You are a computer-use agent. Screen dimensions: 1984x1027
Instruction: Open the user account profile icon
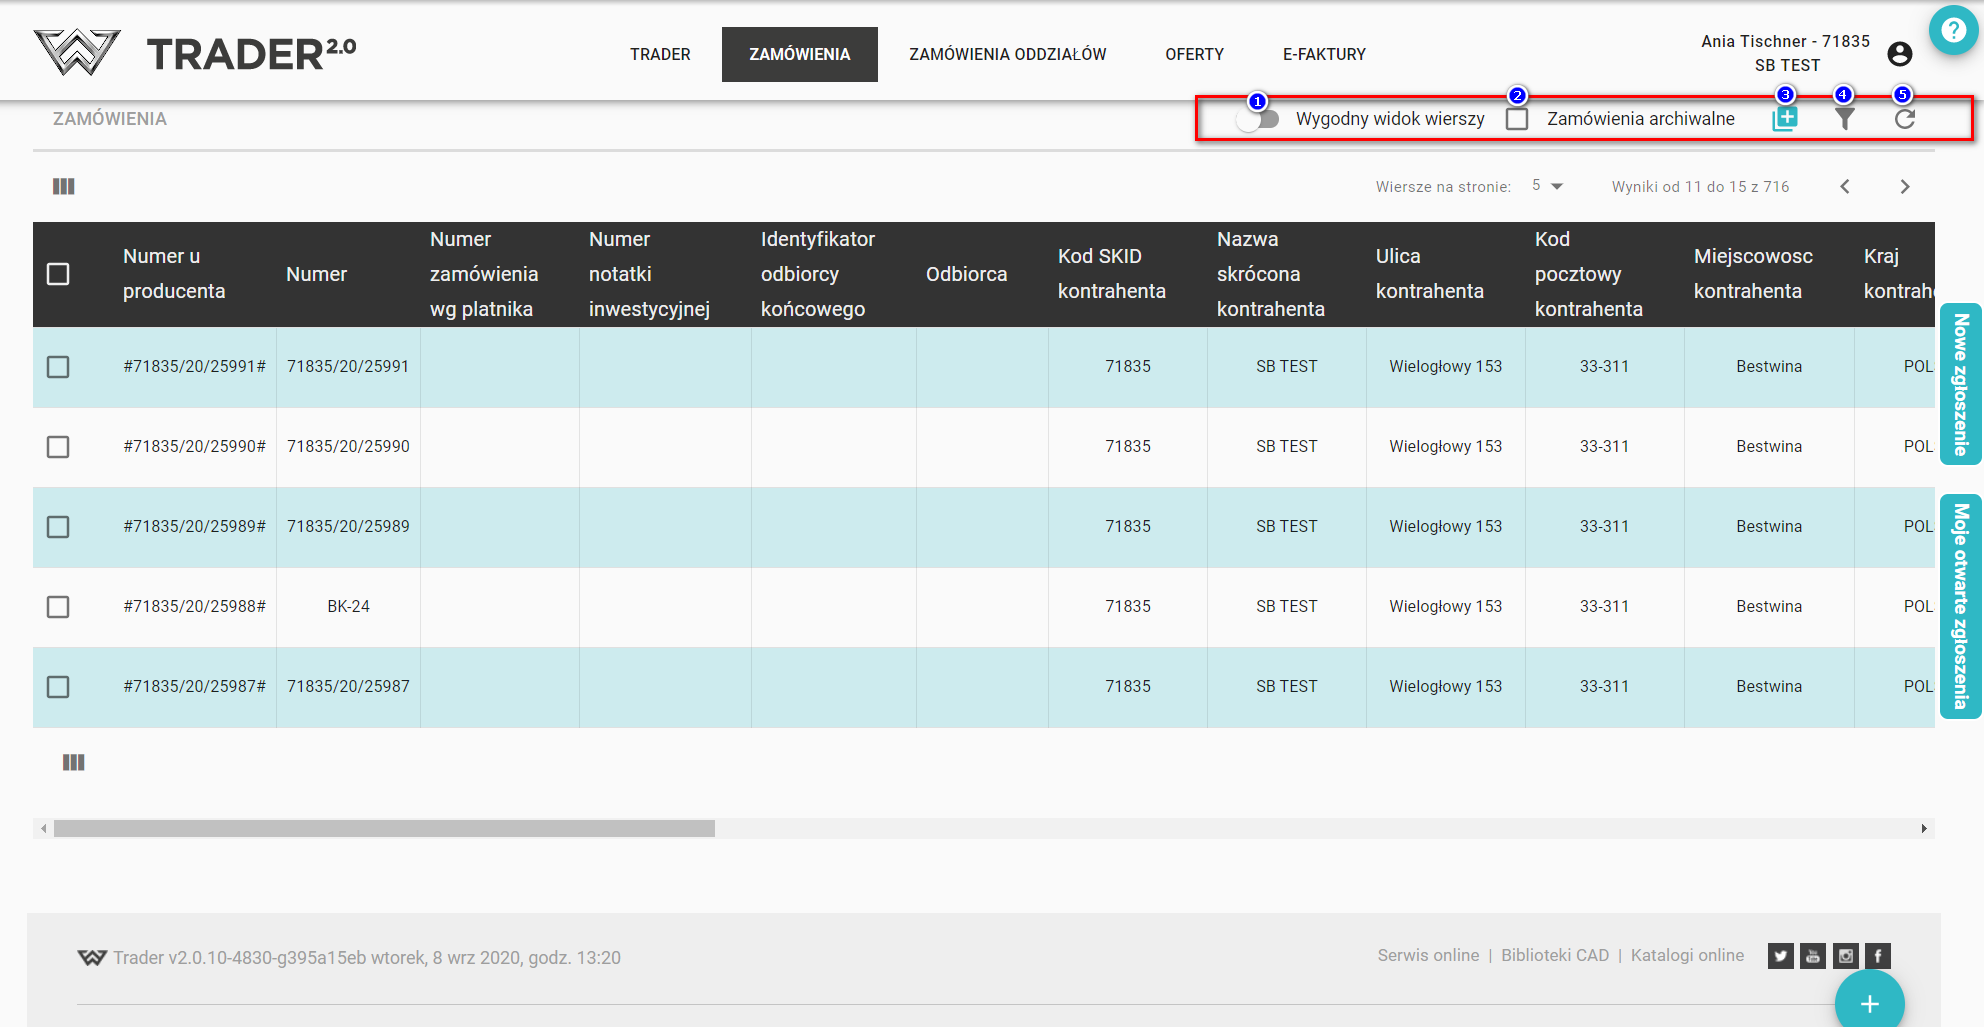1899,54
